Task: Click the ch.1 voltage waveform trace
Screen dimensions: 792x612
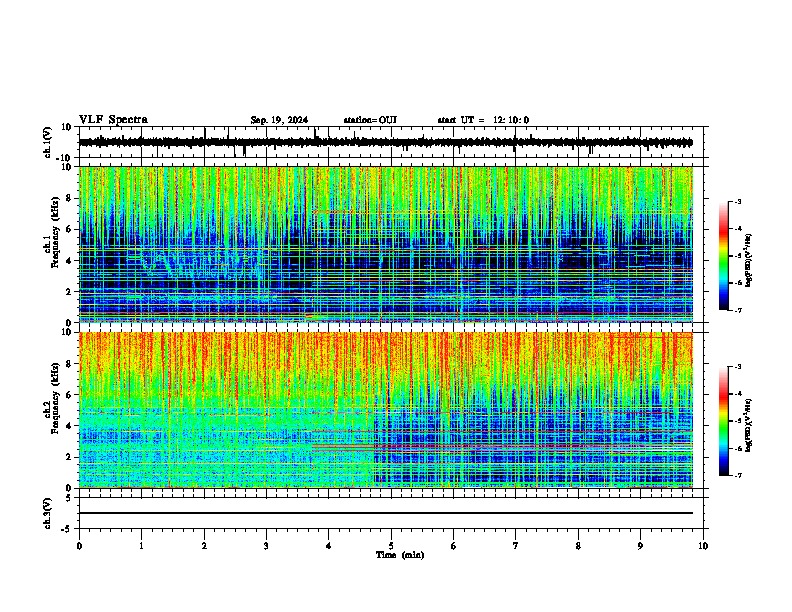Action: tap(386, 142)
